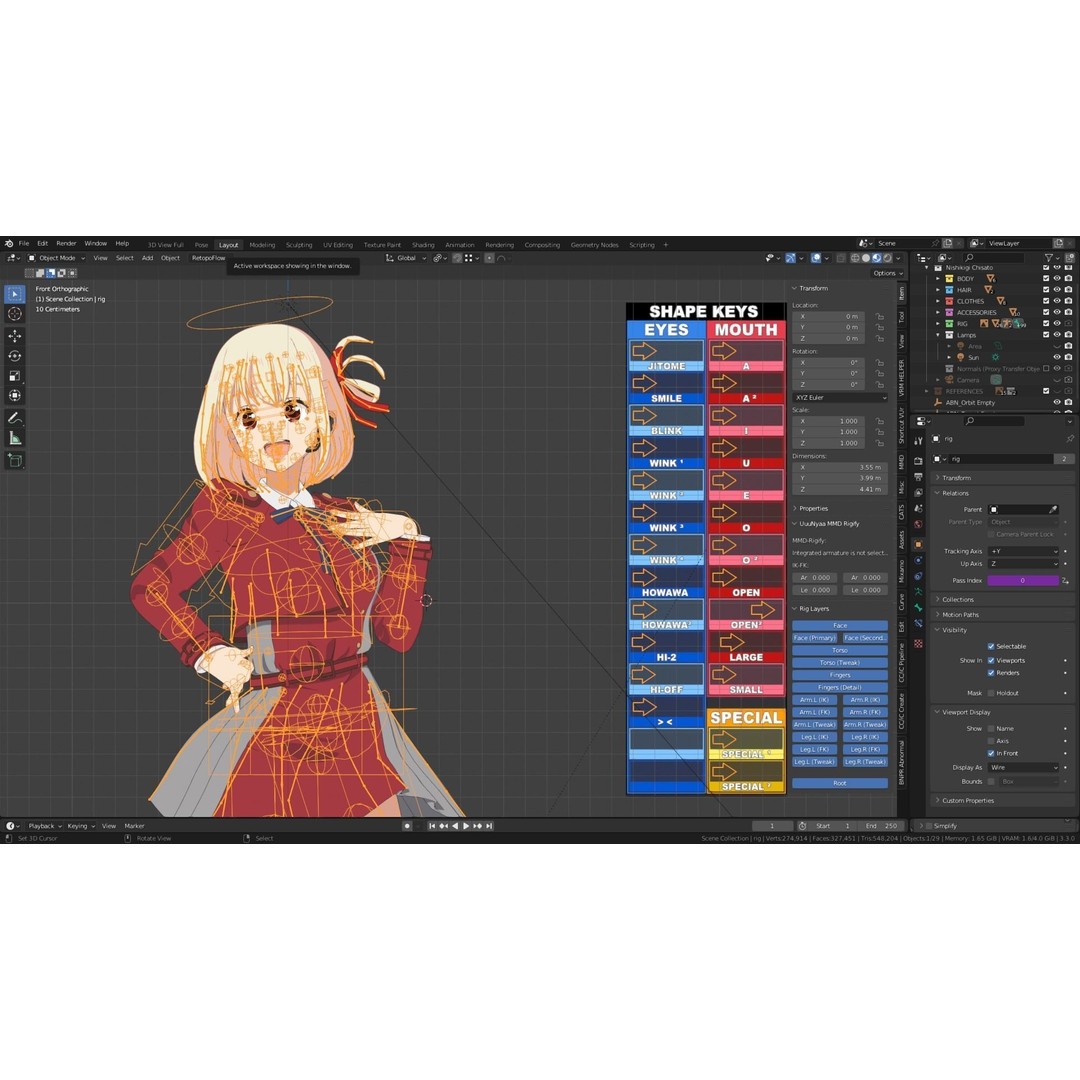Open the viewport Options dropdown
The width and height of the screenshot is (1080, 1080).
click(887, 273)
